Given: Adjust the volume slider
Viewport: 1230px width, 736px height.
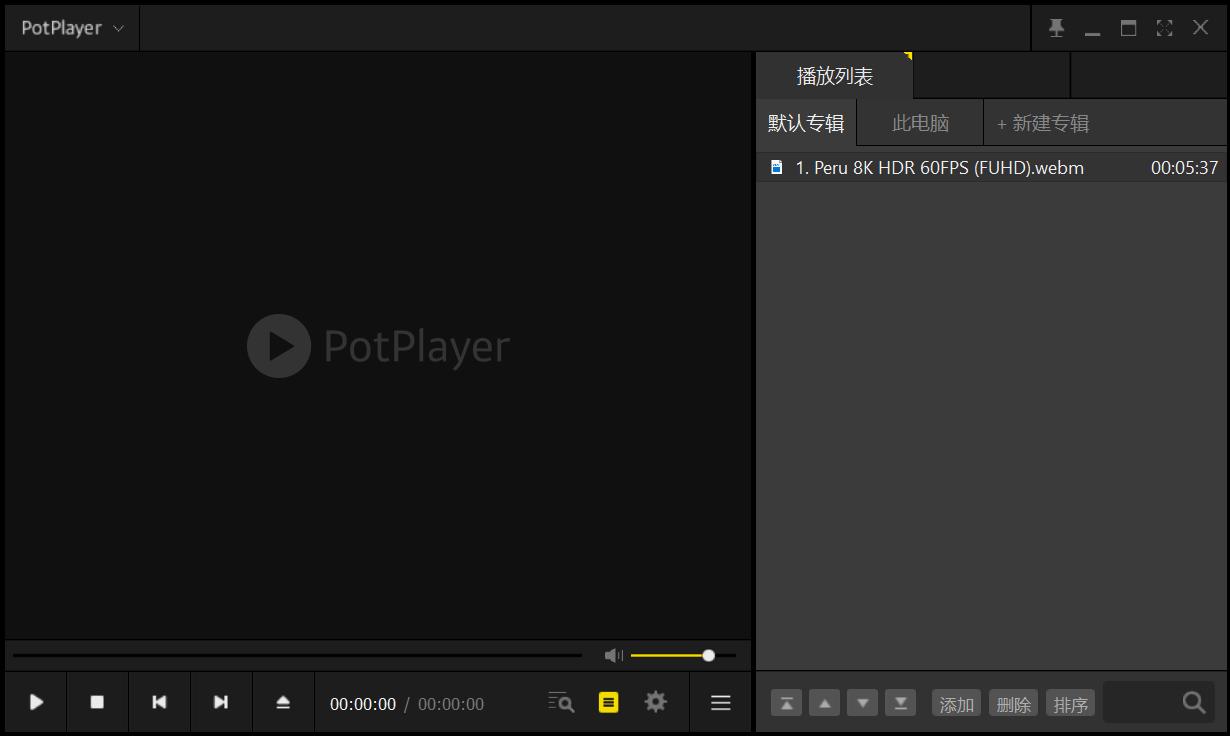Looking at the screenshot, I should pos(707,655).
